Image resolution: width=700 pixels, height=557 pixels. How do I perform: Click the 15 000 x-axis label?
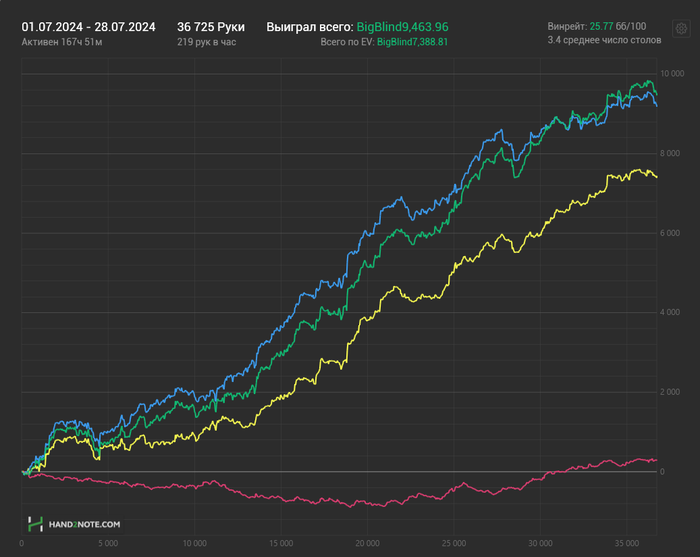point(281,543)
